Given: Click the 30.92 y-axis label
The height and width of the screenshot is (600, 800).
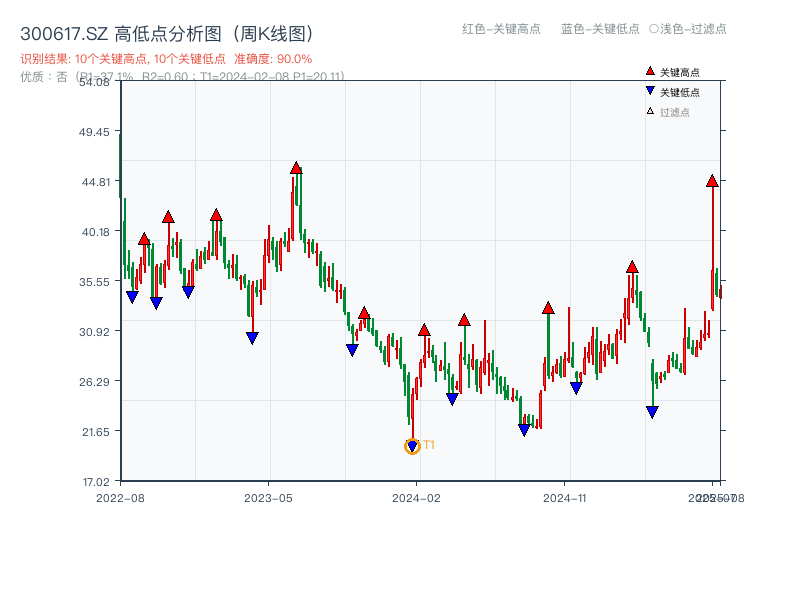Looking at the screenshot, I should pos(94,332).
